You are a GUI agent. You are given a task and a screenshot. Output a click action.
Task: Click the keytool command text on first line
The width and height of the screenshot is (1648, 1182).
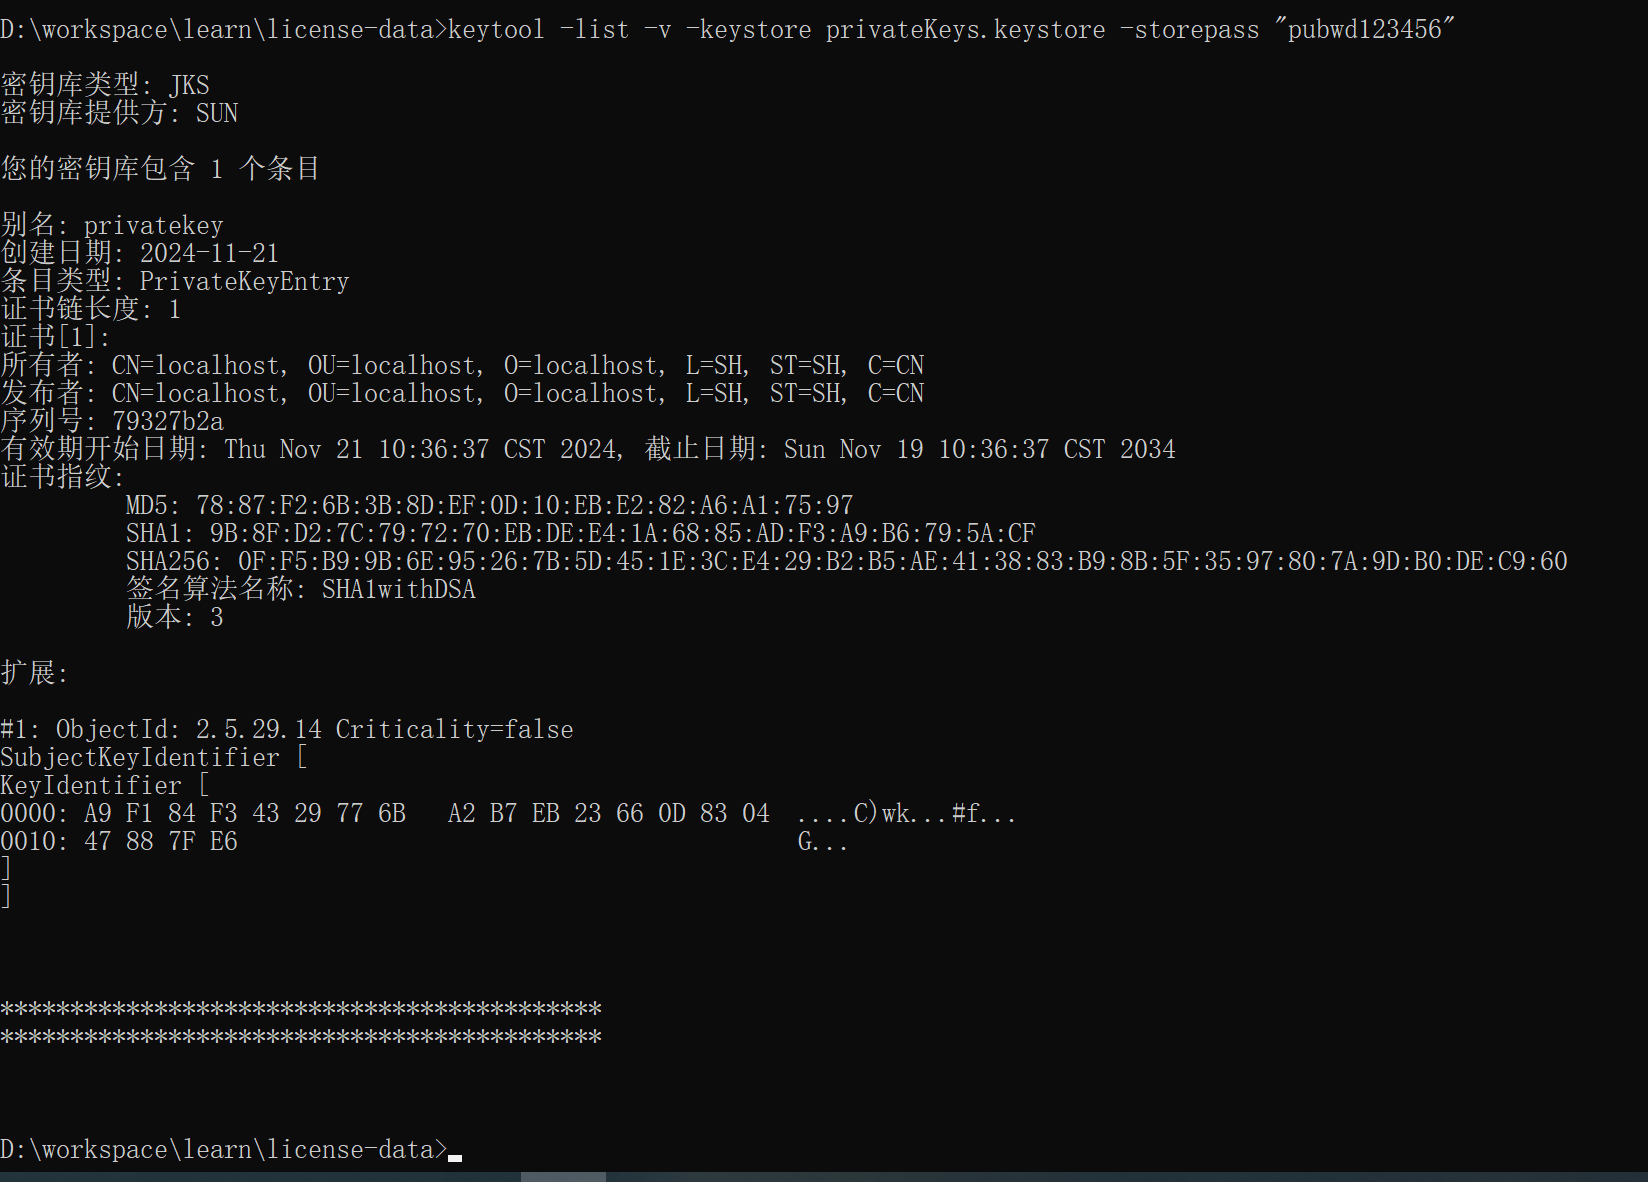[951, 30]
